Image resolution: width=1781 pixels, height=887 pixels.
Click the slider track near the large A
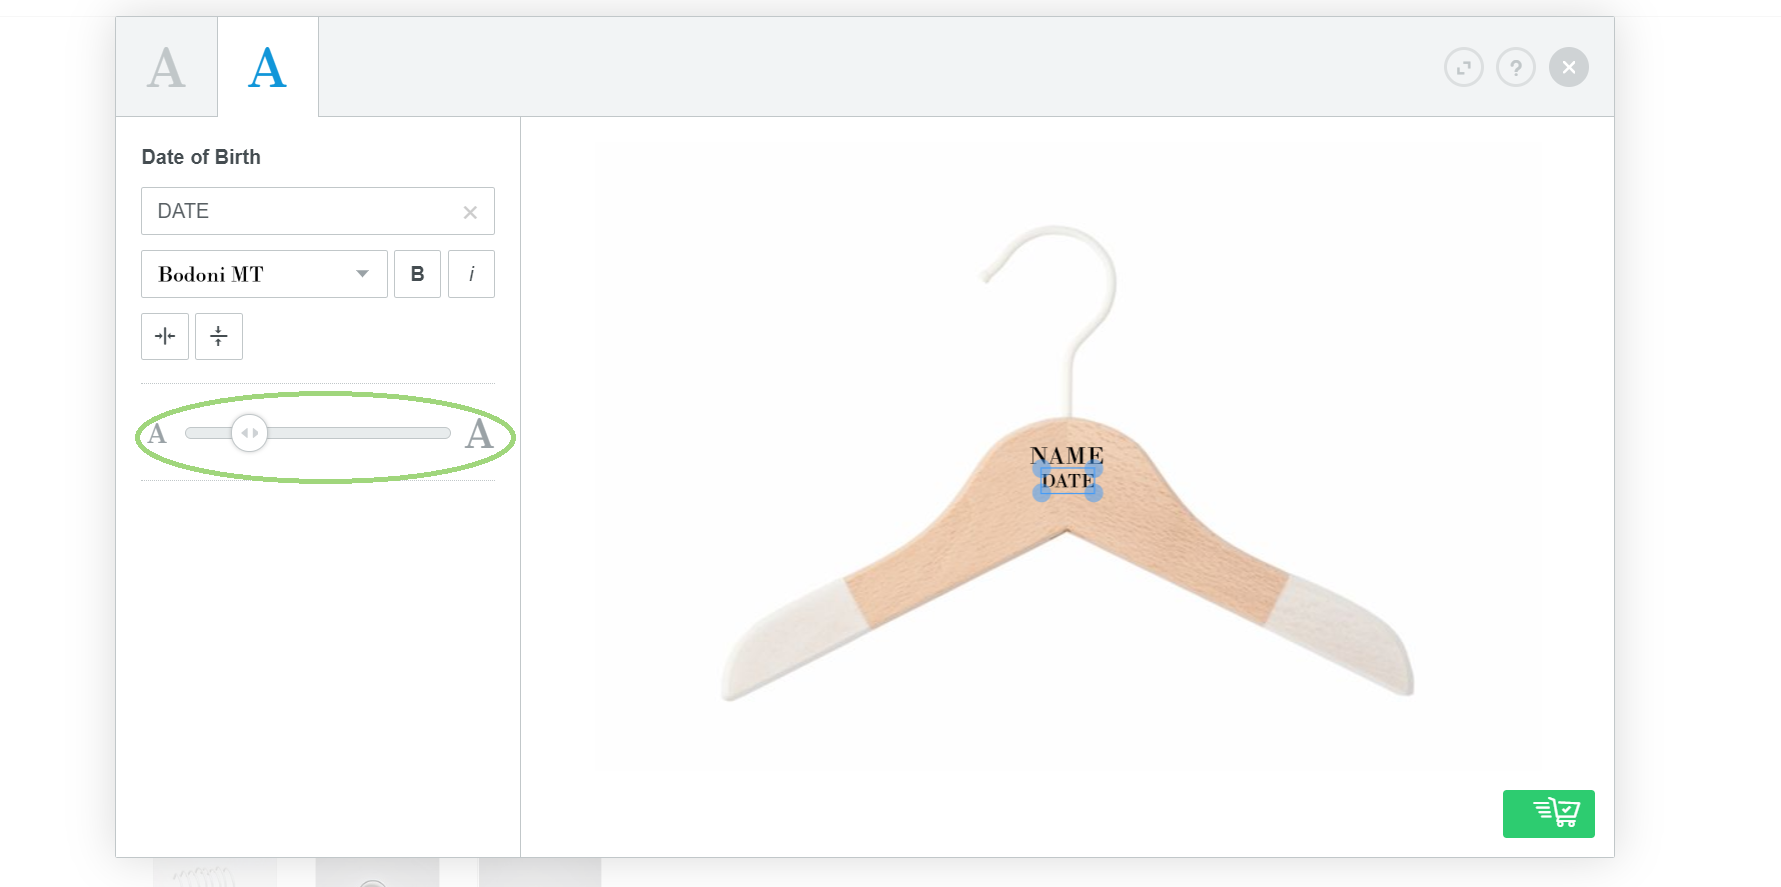click(425, 433)
